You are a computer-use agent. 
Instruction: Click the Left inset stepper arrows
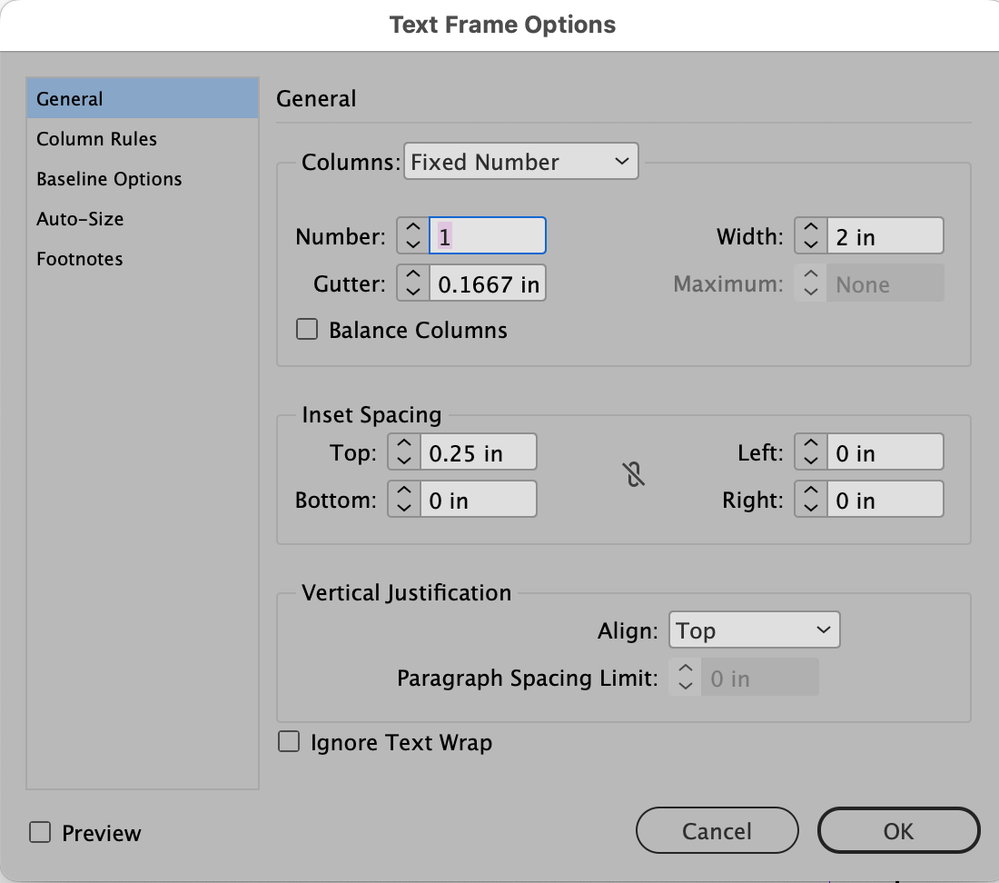(x=810, y=453)
